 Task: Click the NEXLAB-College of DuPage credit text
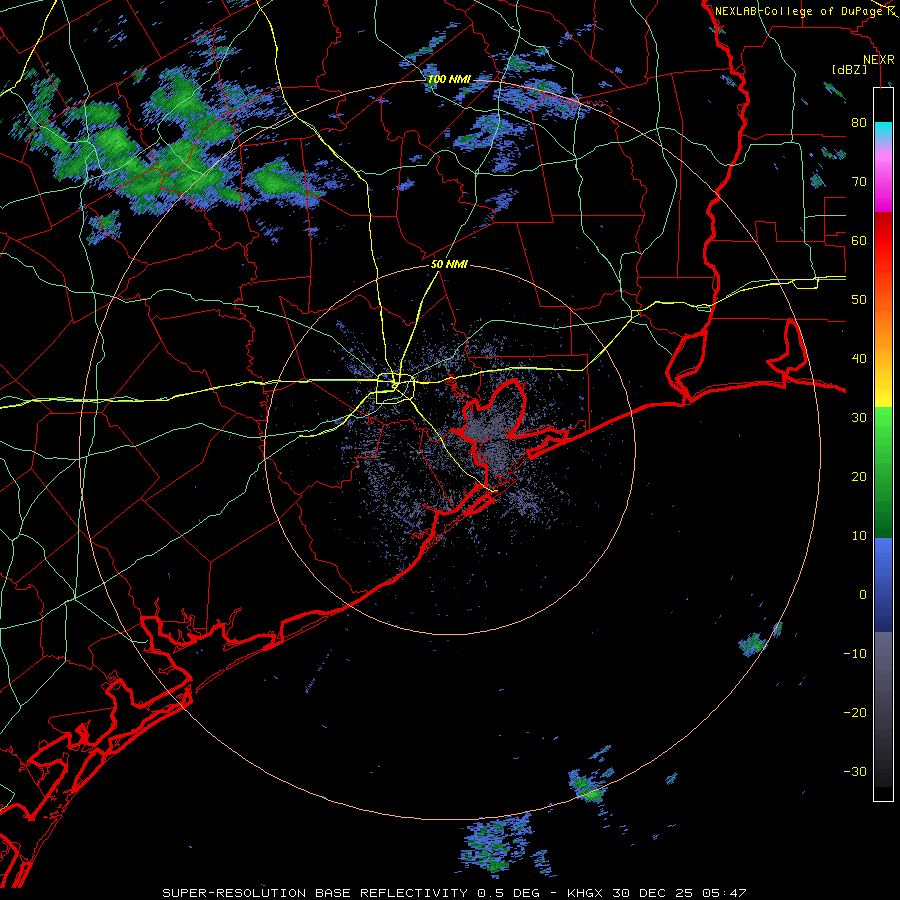pyautogui.click(x=800, y=11)
